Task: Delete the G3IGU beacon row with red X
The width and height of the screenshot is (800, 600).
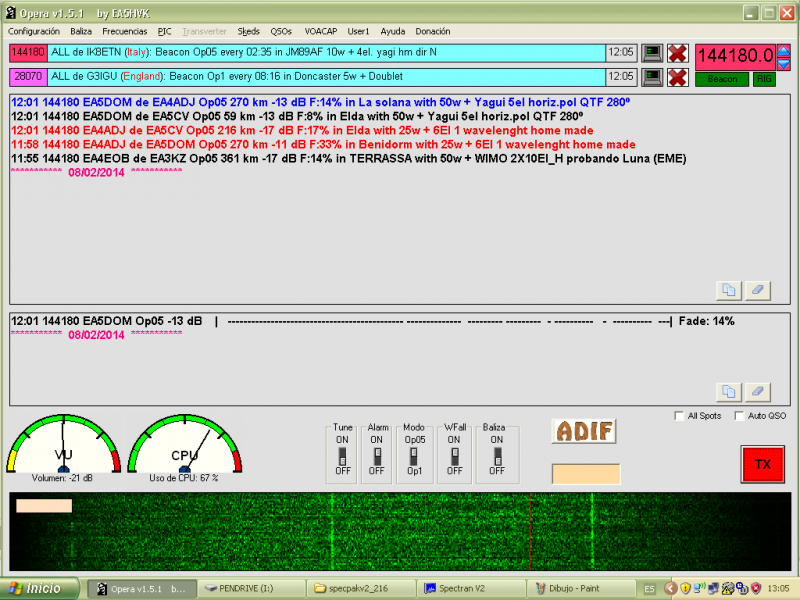Action: click(x=678, y=78)
